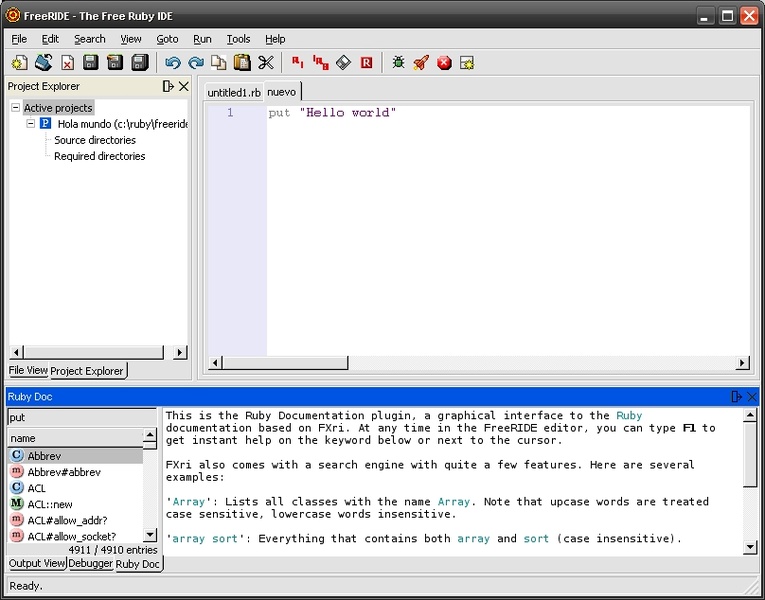
Task: Click the C icon next to Abbrev
Action: pyautogui.click(x=17, y=455)
